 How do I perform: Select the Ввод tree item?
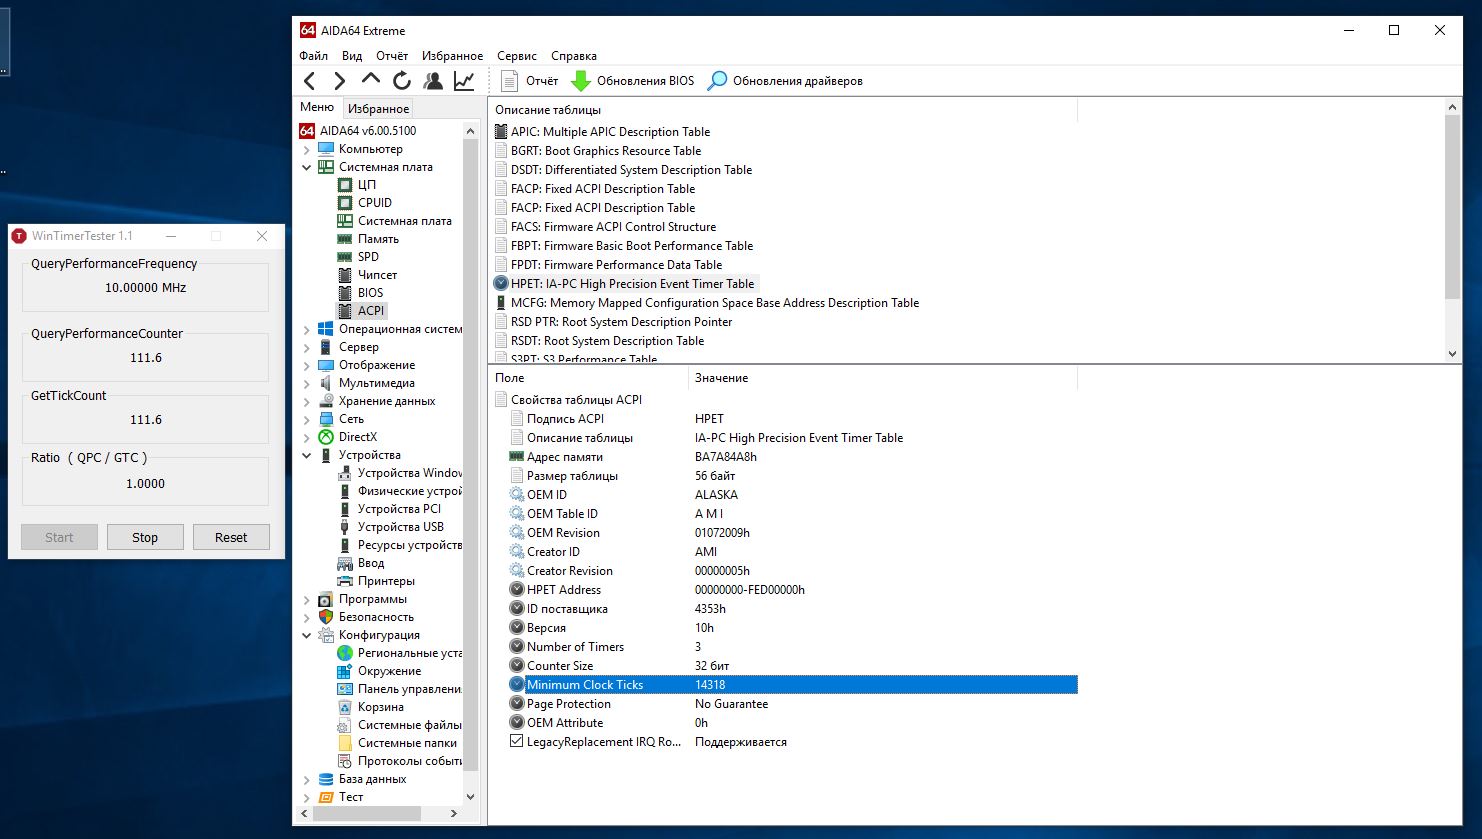tap(371, 563)
